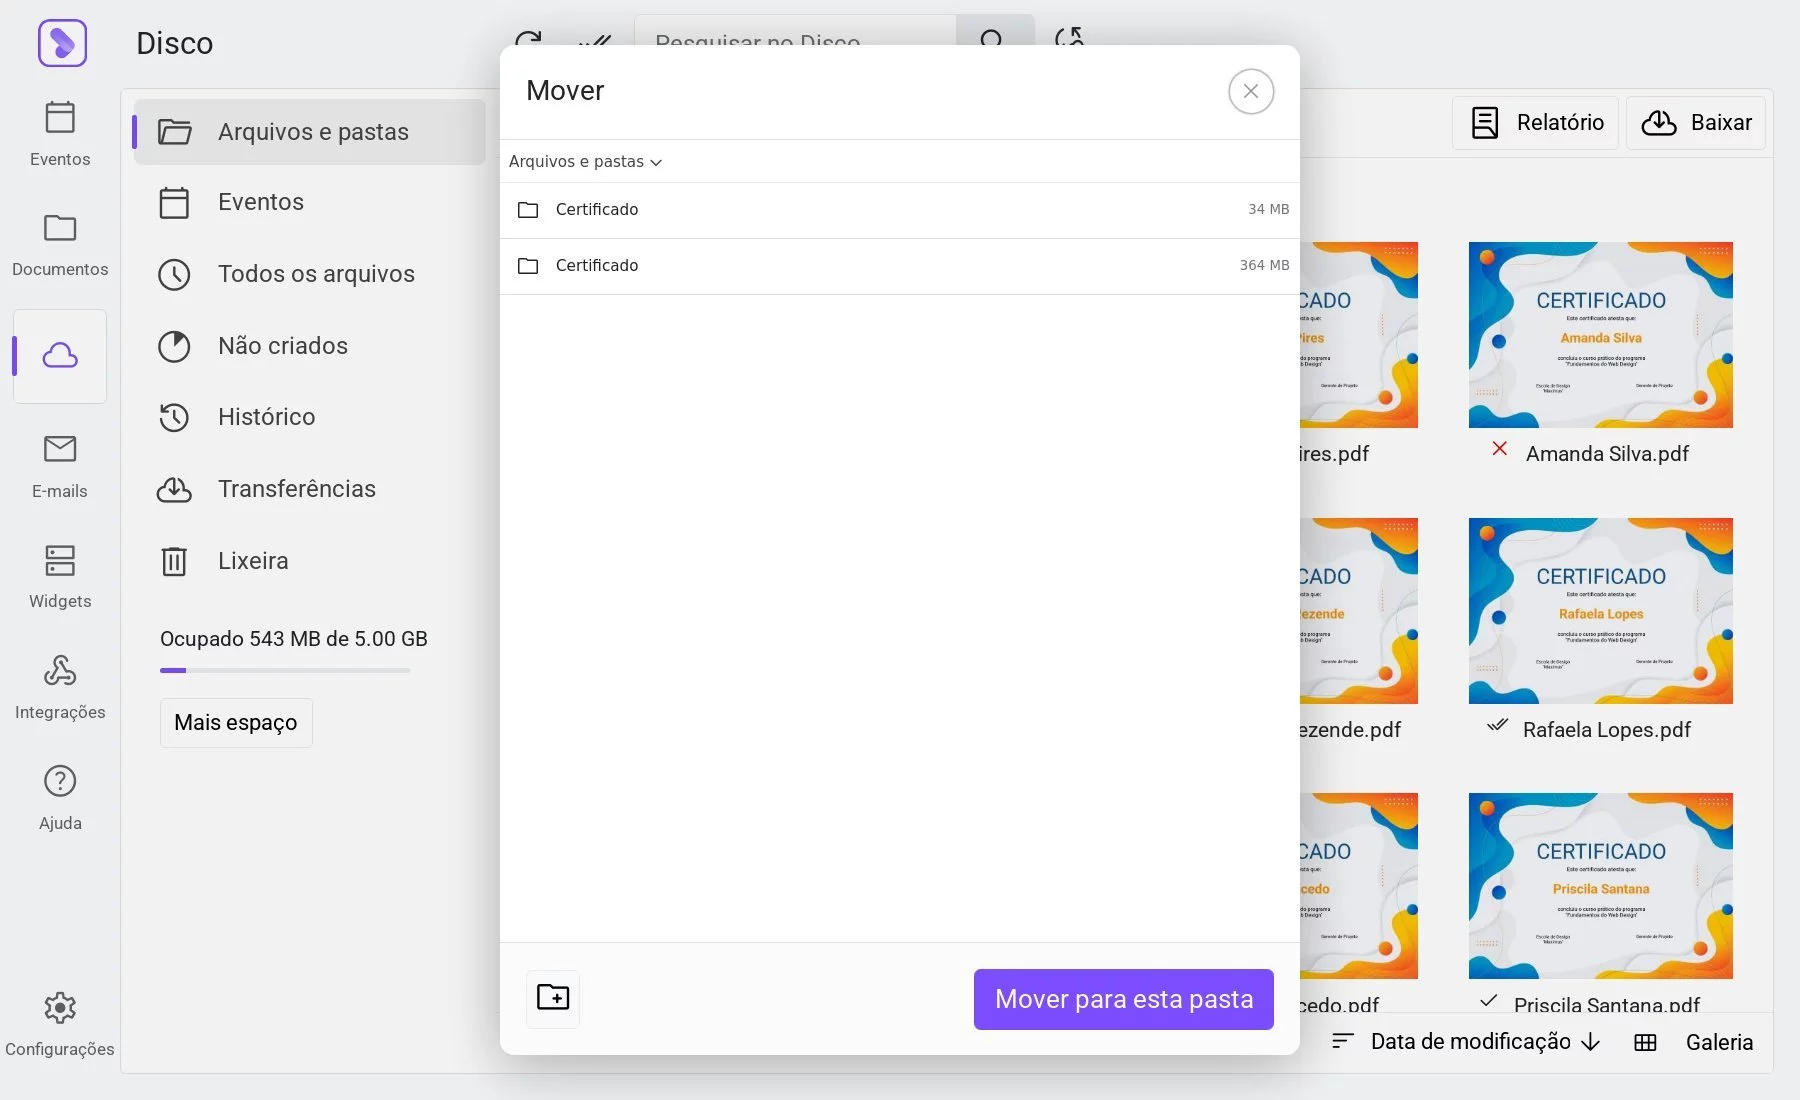Select the Disco cloud icon
The image size is (1800, 1100).
[60, 356]
